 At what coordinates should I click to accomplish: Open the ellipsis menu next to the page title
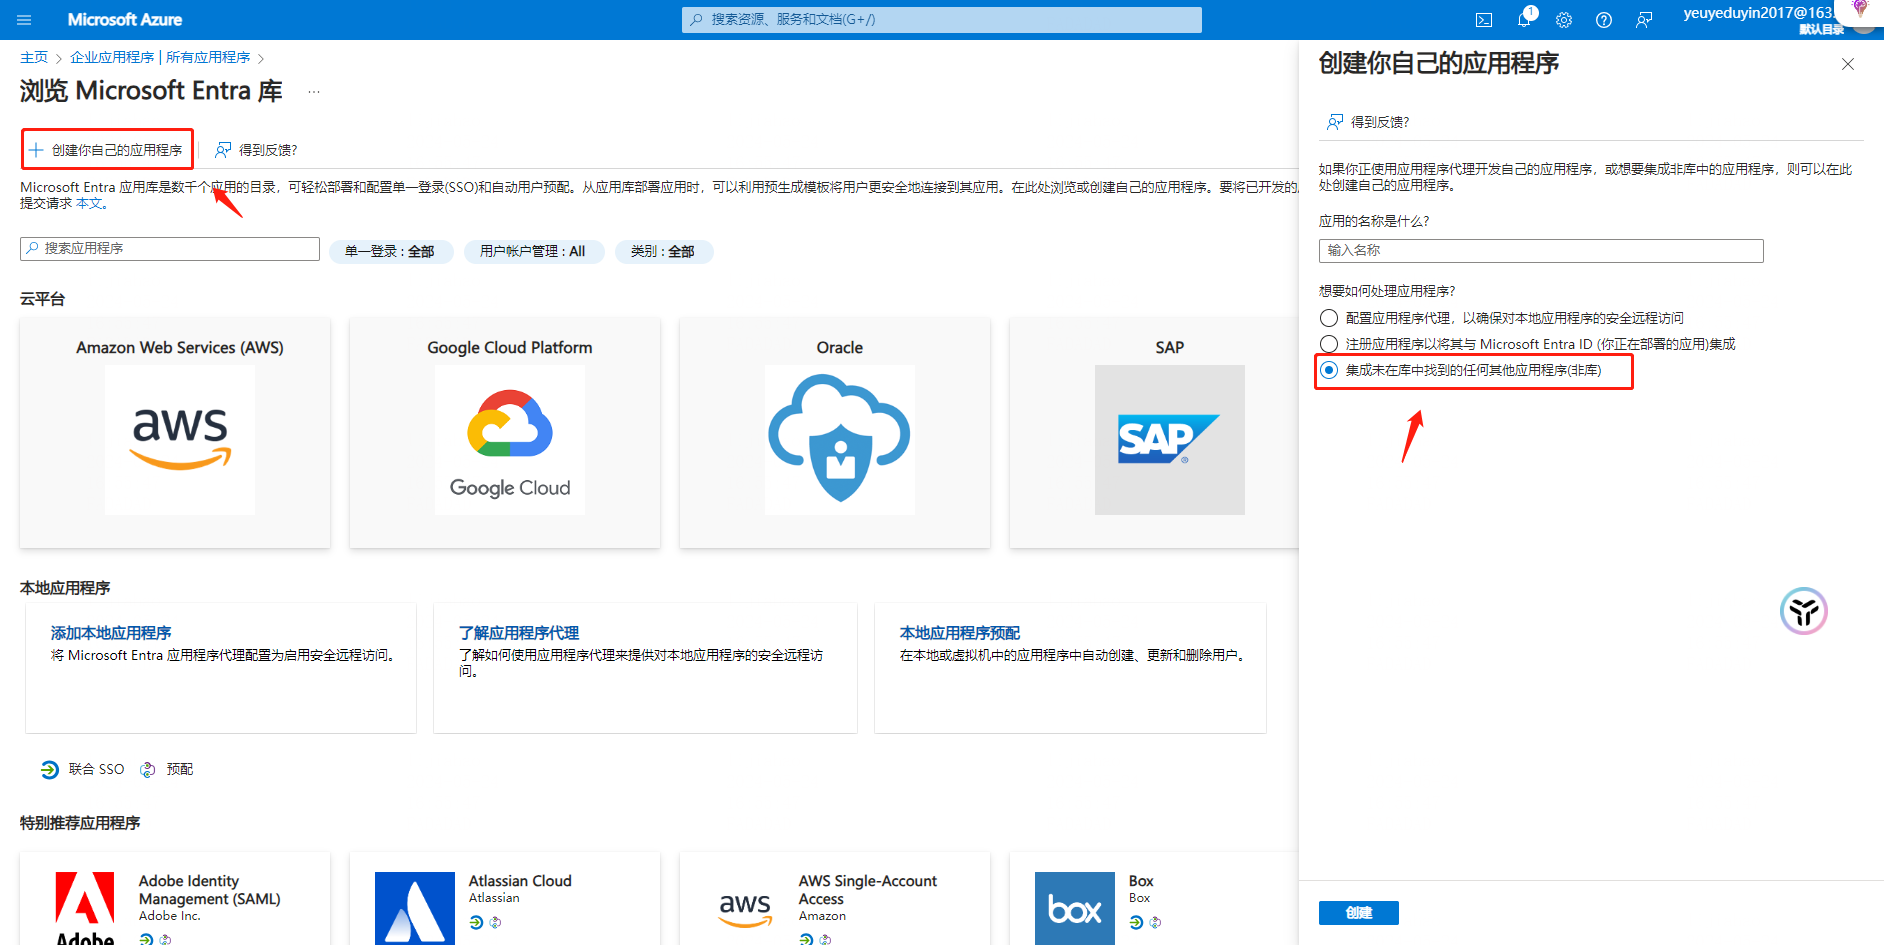pos(314,92)
